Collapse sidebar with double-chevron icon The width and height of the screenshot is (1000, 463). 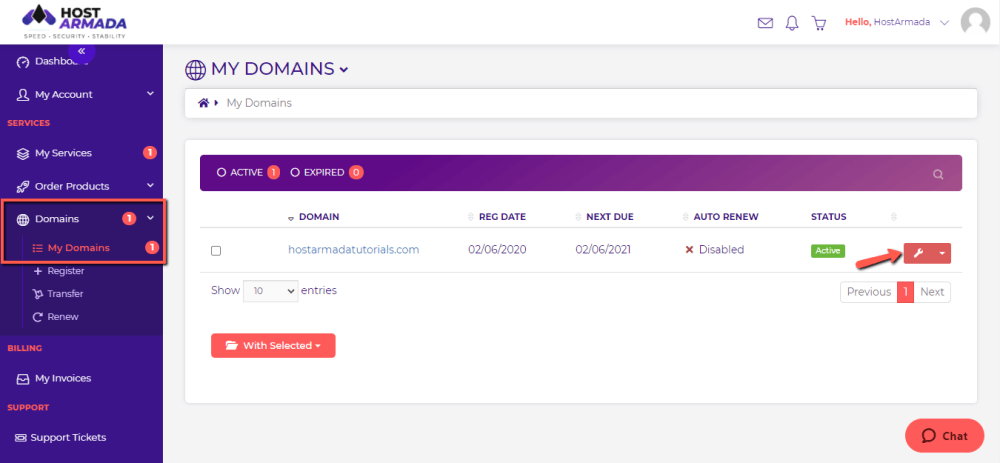coord(81,50)
